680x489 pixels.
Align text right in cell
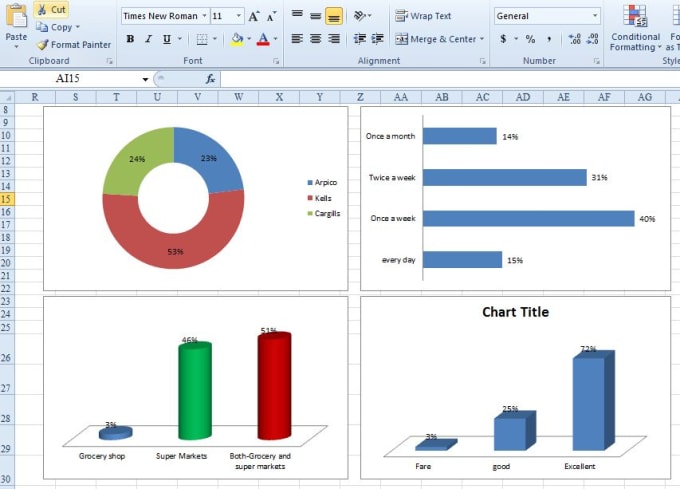click(334, 39)
